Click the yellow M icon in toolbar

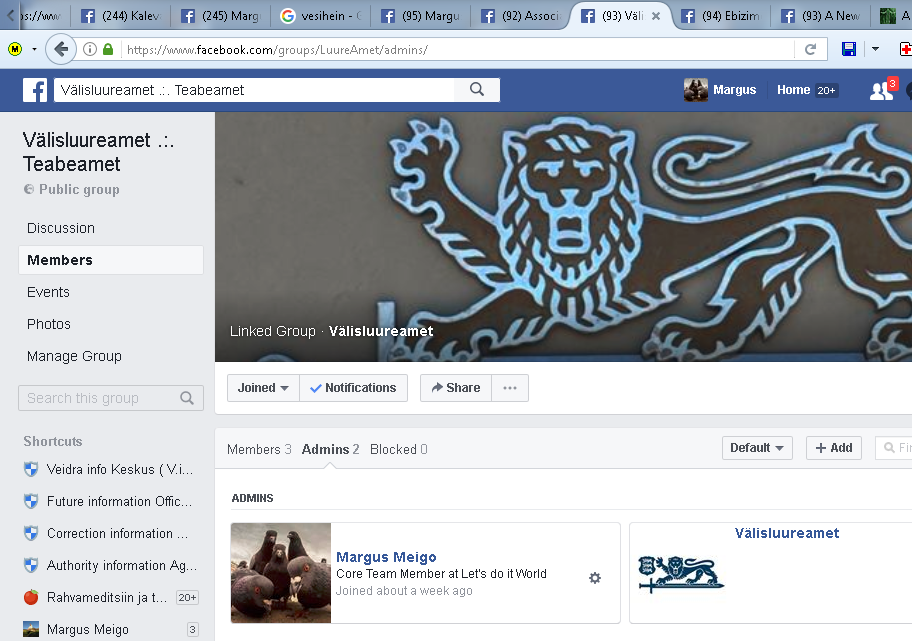point(15,49)
